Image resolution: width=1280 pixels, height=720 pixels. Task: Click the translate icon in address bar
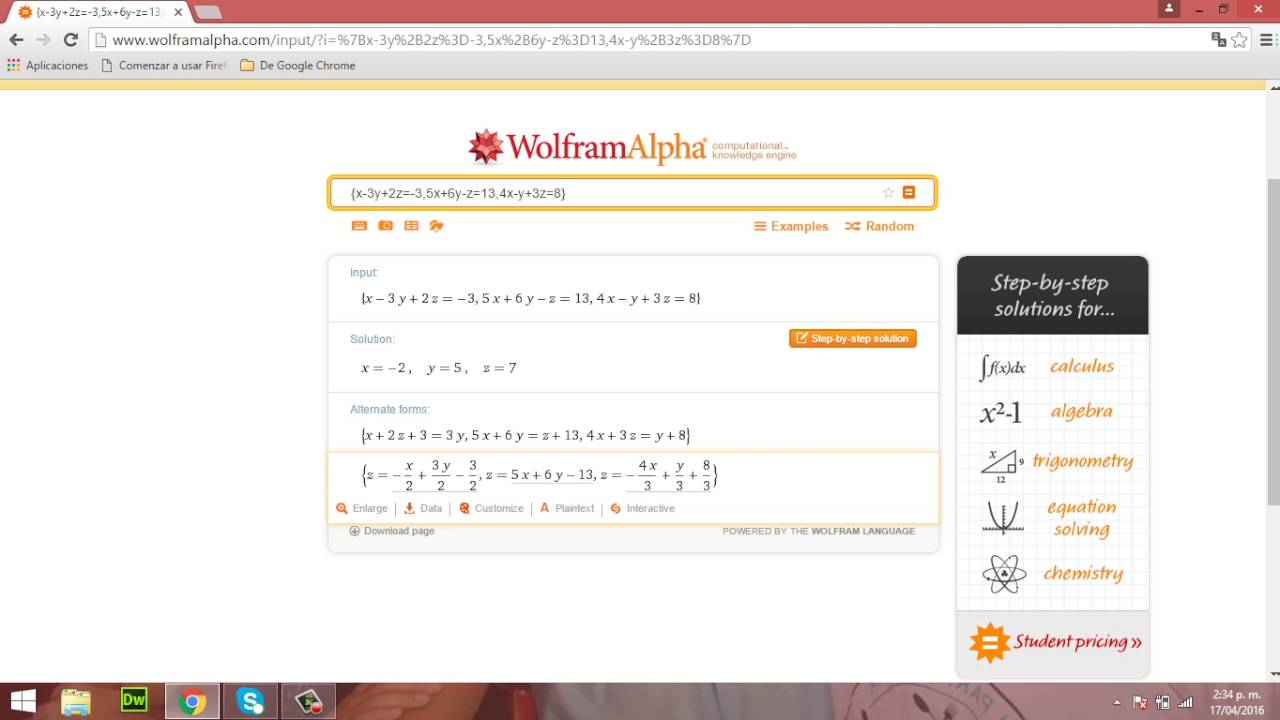pyautogui.click(x=1218, y=40)
